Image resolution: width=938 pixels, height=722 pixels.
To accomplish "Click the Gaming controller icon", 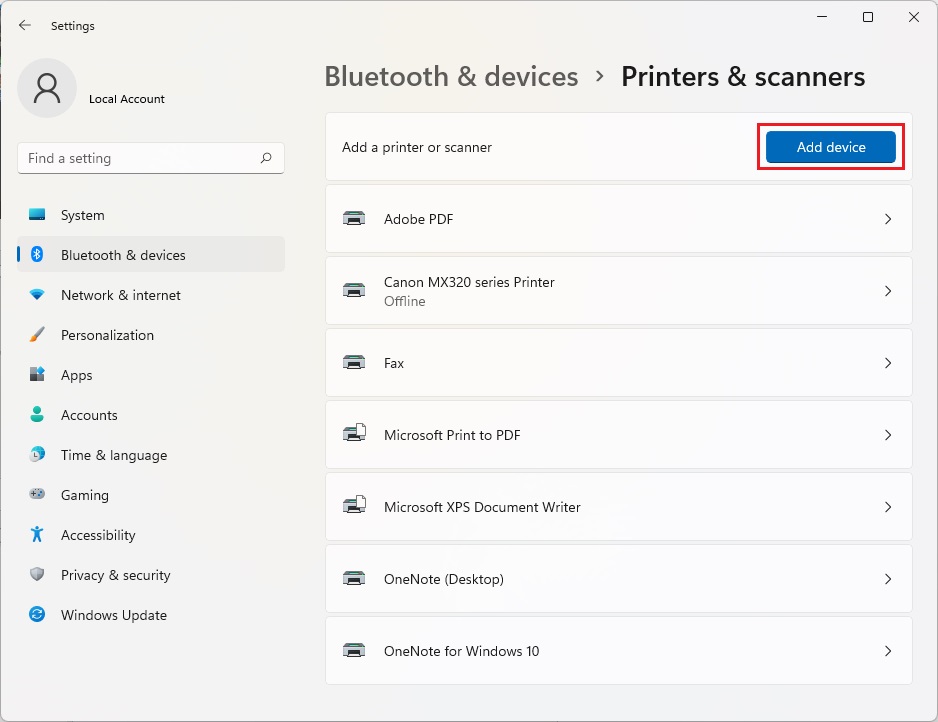I will 37,495.
